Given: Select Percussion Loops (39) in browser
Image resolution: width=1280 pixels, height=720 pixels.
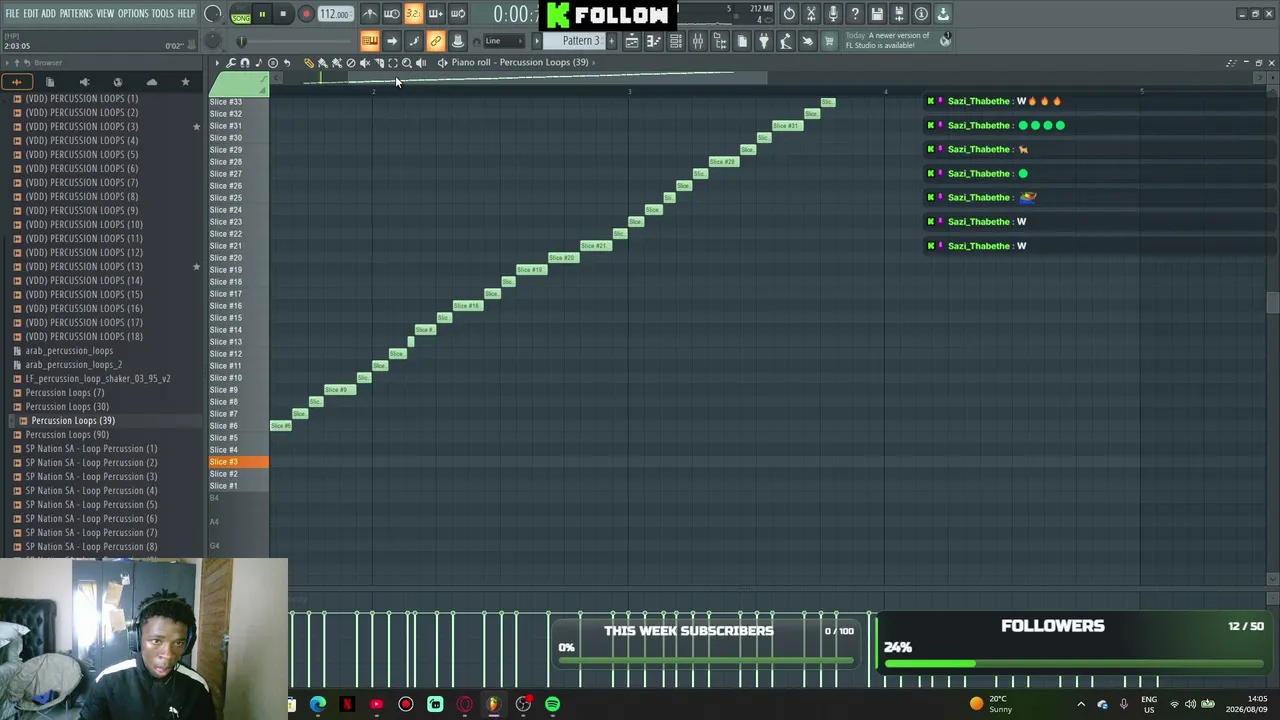Looking at the screenshot, I should pyautogui.click(x=73, y=421).
